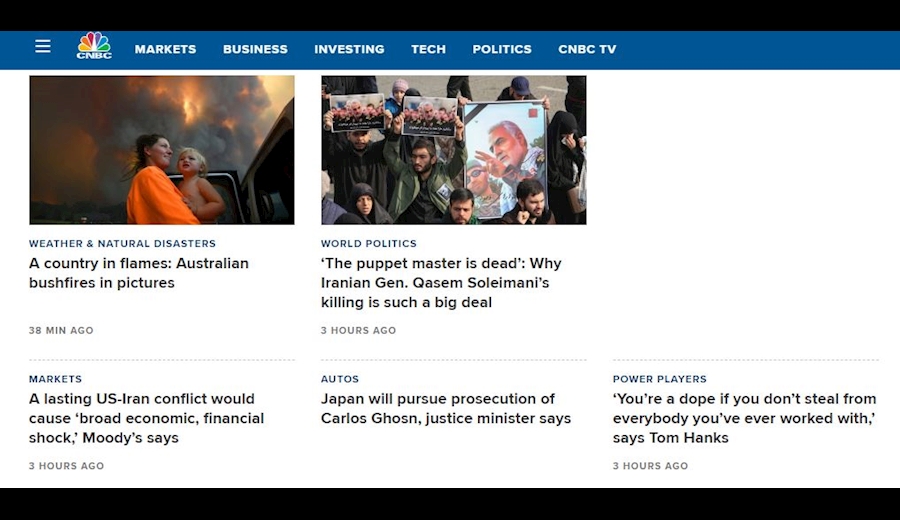
Task: Go to the Investing section
Action: [x=349, y=49]
